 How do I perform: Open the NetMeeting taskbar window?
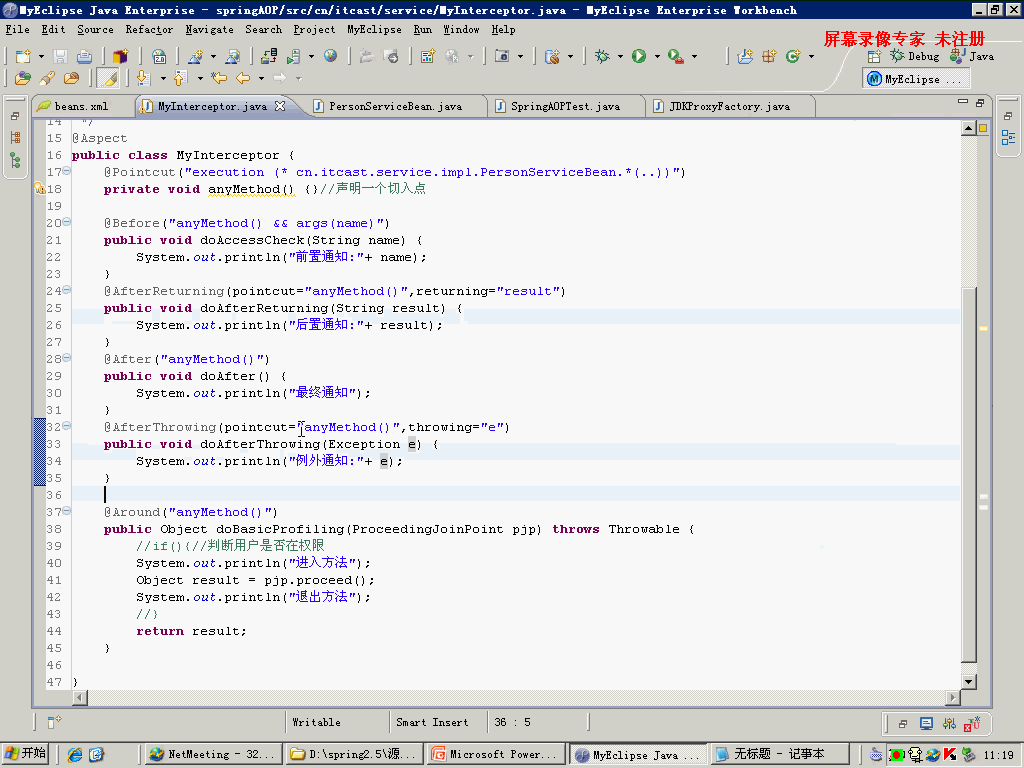pyautogui.click(x=212, y=754)
